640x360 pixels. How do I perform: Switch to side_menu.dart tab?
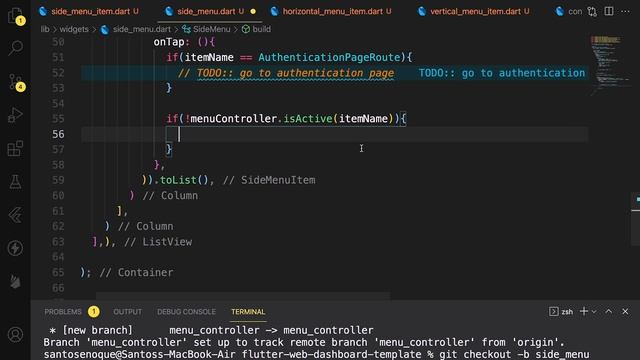coord(210,11)
